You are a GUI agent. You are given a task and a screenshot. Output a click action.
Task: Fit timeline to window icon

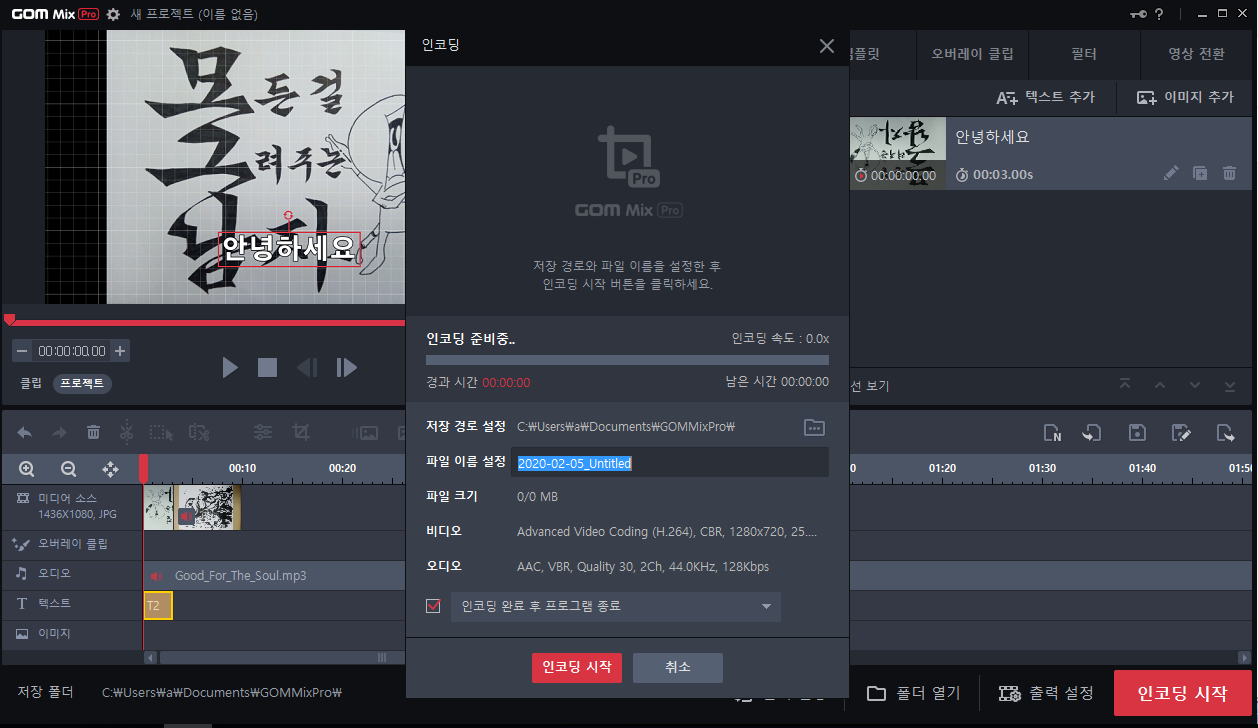click(x=111, y=468)
